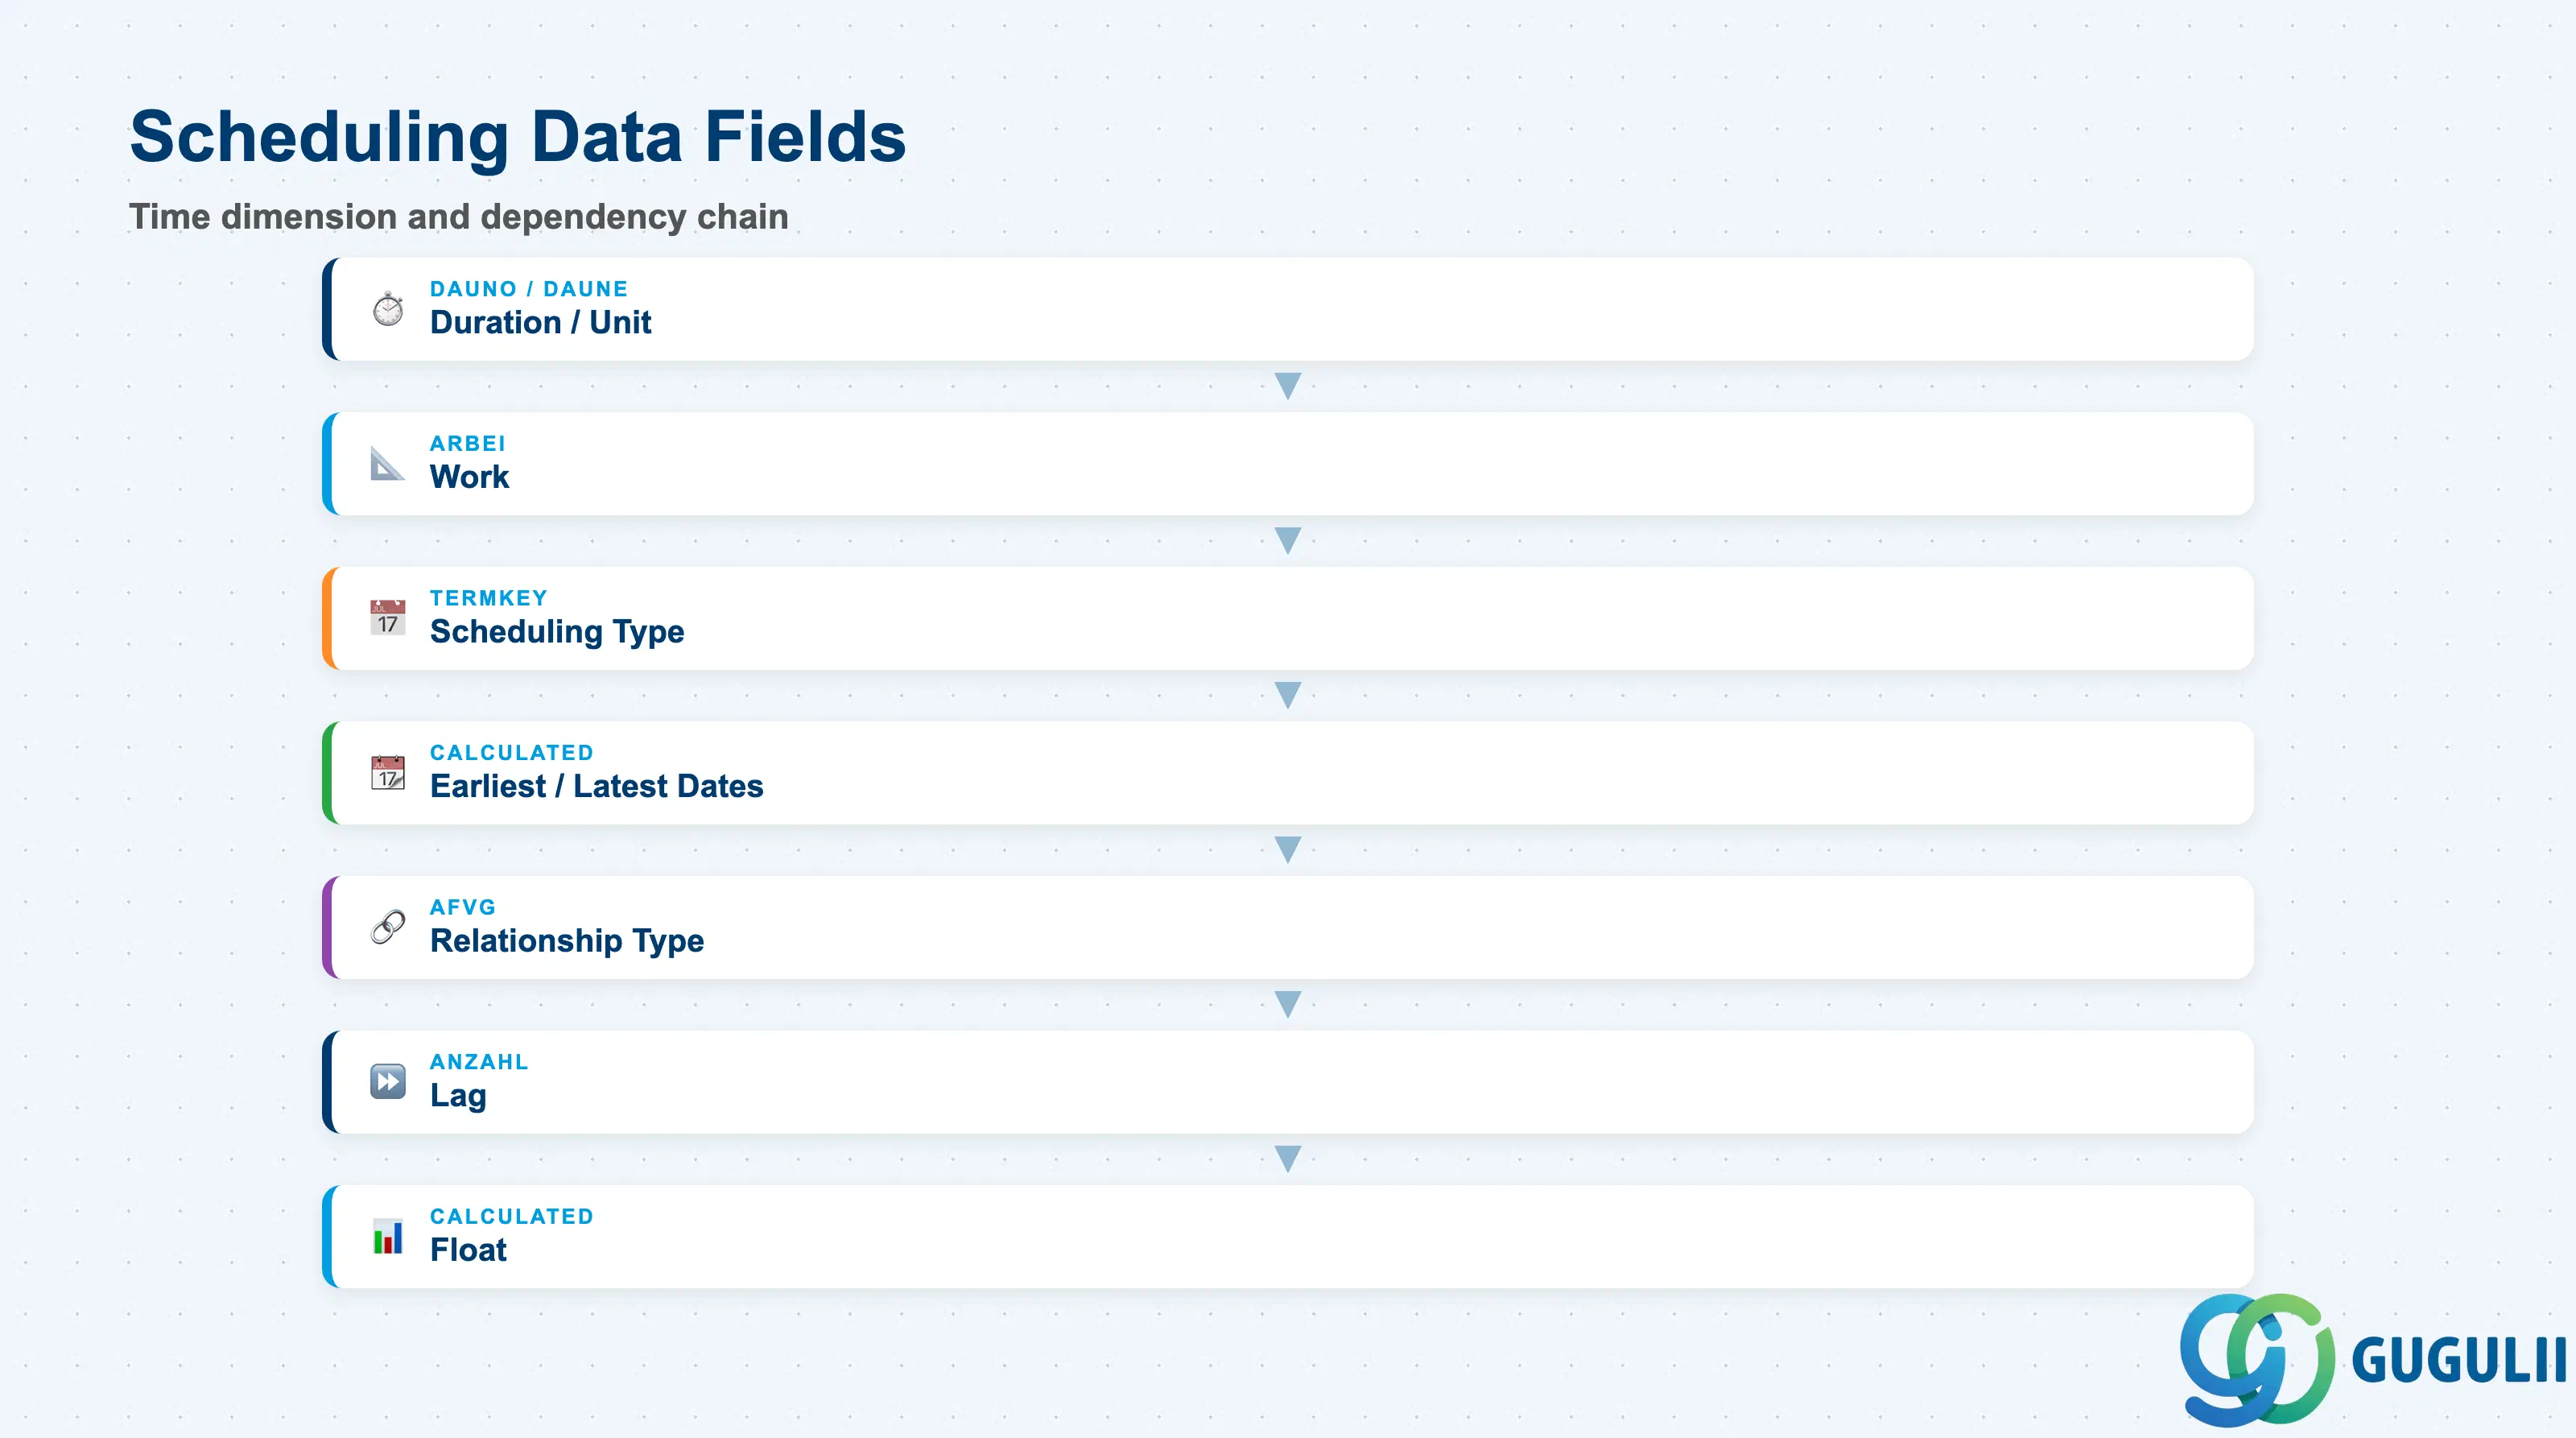
Task: Select the Scheduling Type heading
Action: coord(557,632)
